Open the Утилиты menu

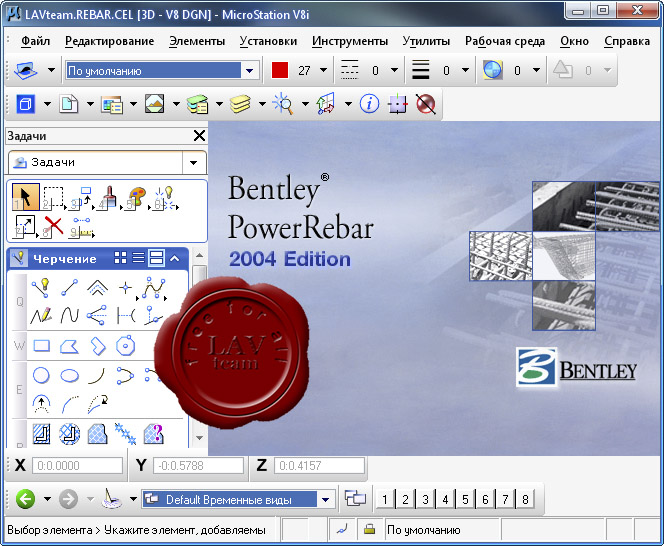tap(426, 41)
